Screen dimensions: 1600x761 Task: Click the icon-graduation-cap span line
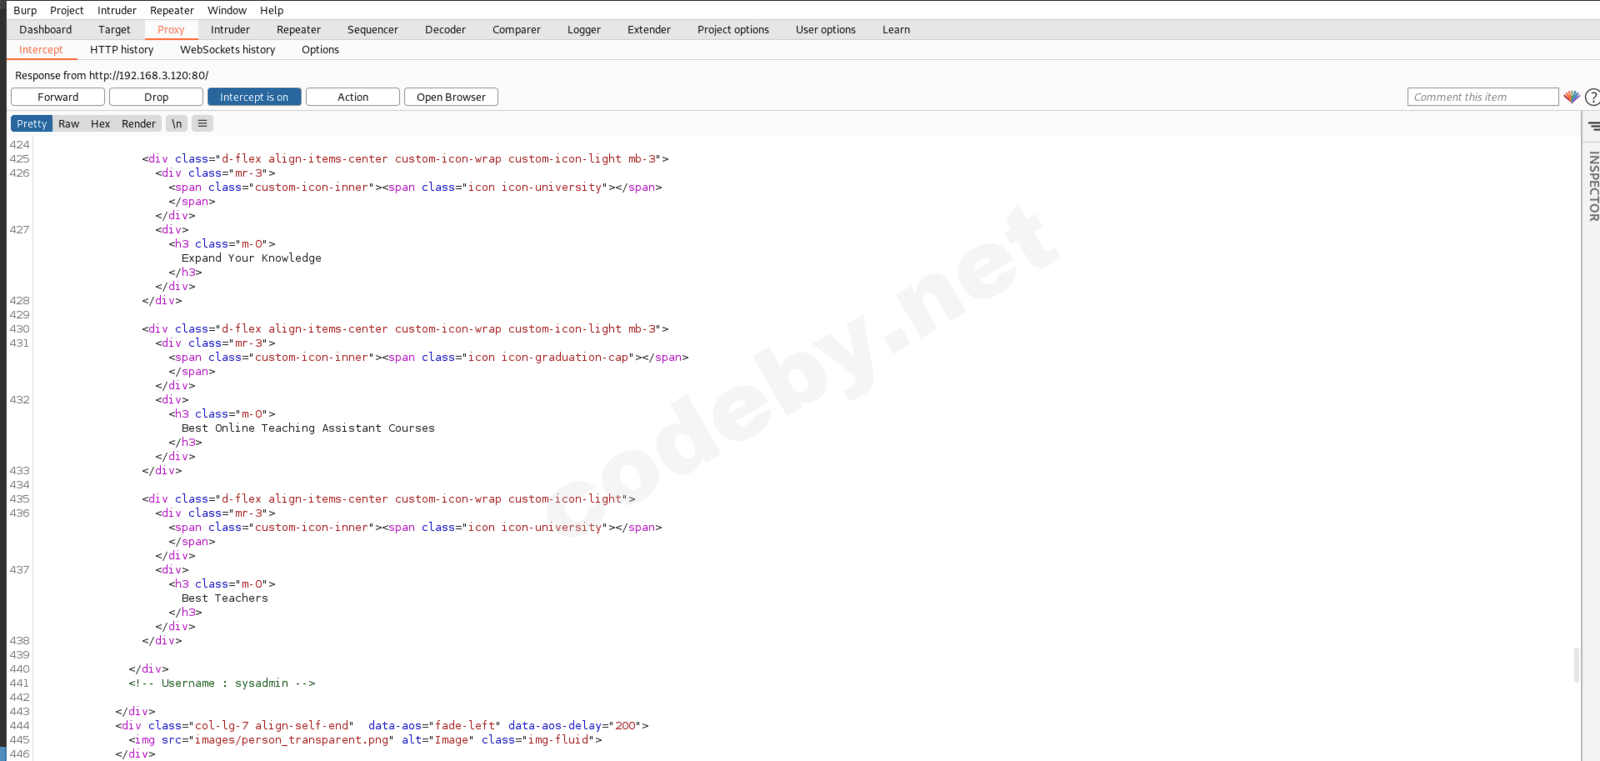coord(428,358)
